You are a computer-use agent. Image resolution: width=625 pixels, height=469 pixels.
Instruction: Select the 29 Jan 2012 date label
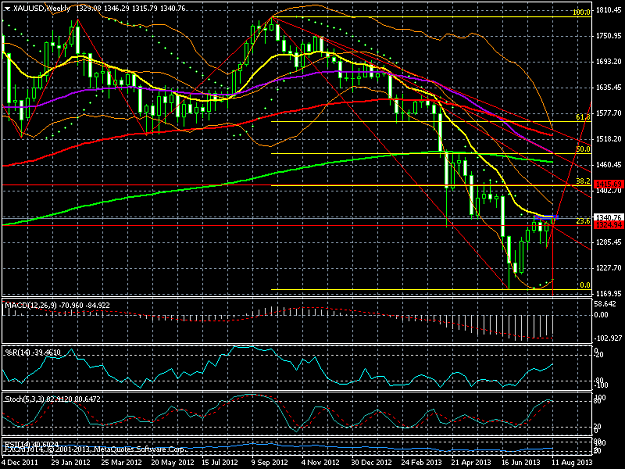71,462
